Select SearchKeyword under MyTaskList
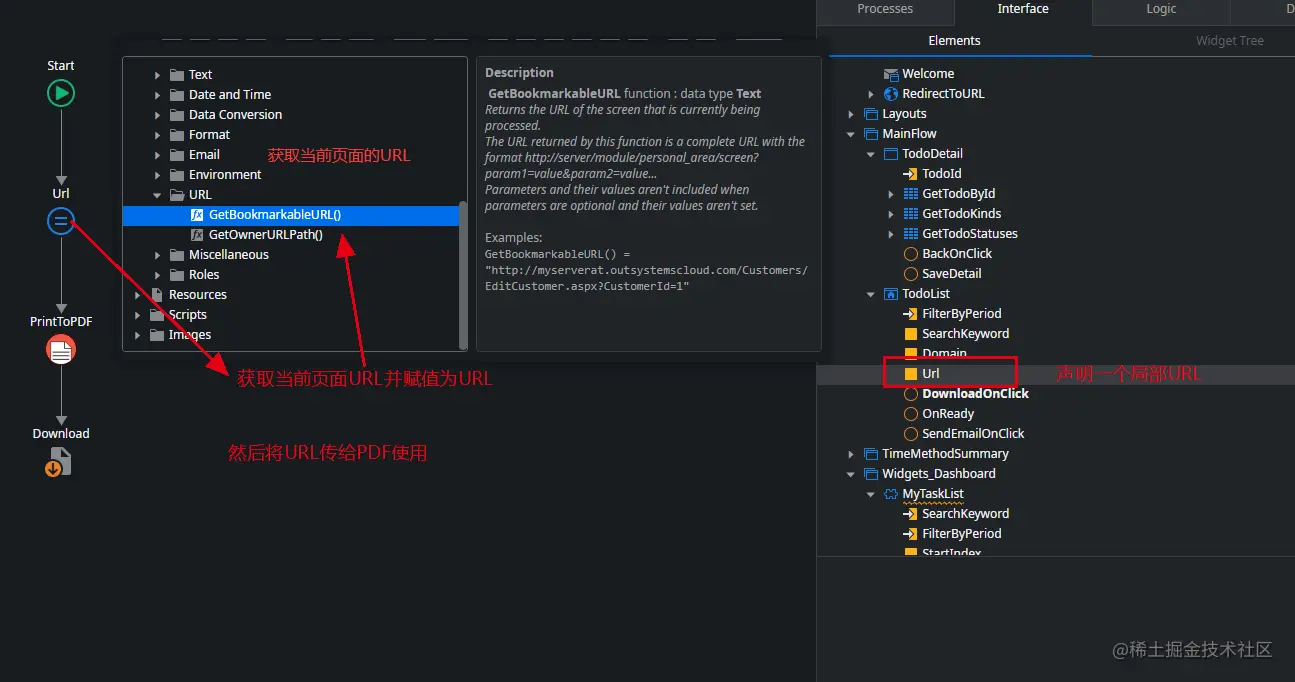Viewport: 1295px width, 682px height. [965, 514]
